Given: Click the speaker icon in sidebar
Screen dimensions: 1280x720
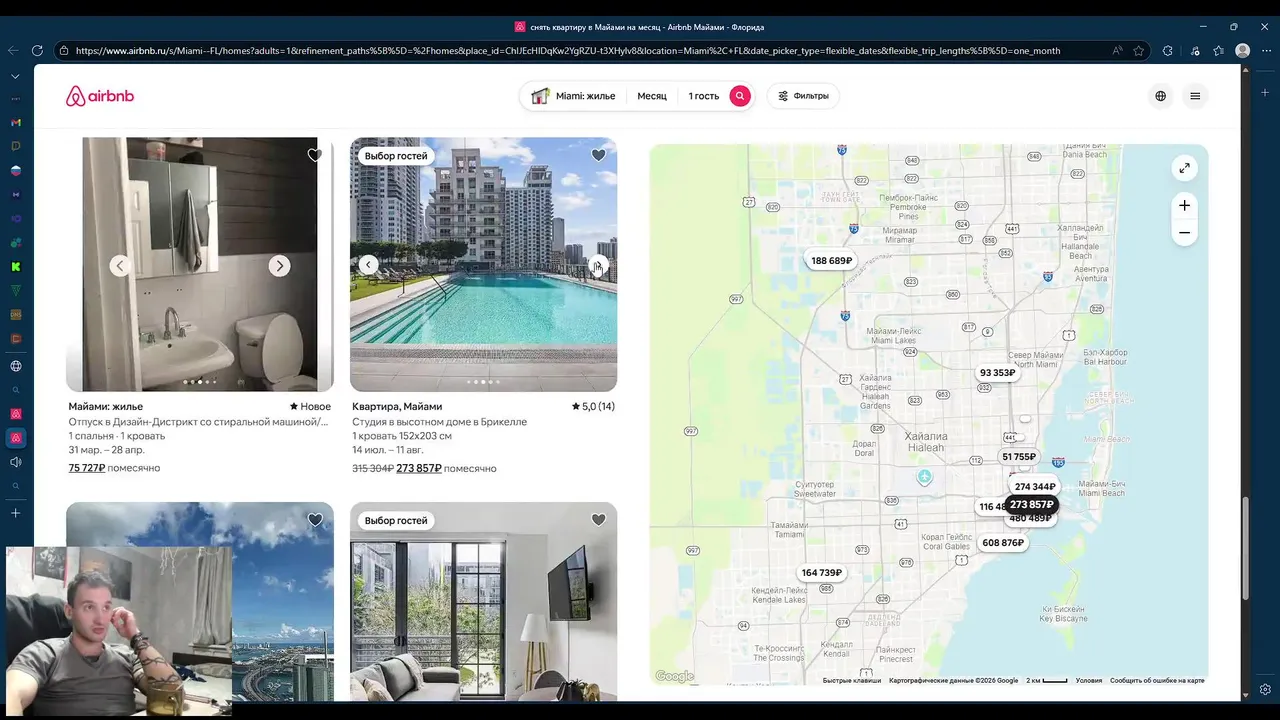Looking at the screenshot, I should click(x=16, y=462).
